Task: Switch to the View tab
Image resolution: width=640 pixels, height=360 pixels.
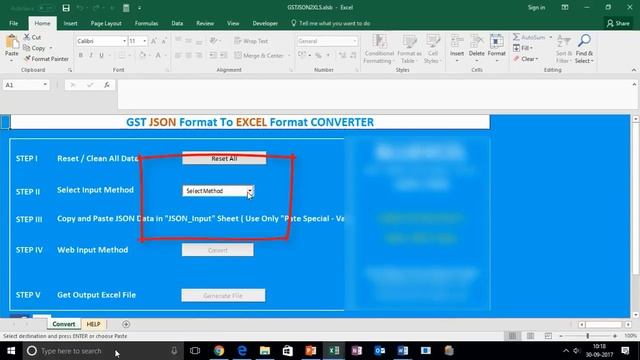Action: [233, 23]
